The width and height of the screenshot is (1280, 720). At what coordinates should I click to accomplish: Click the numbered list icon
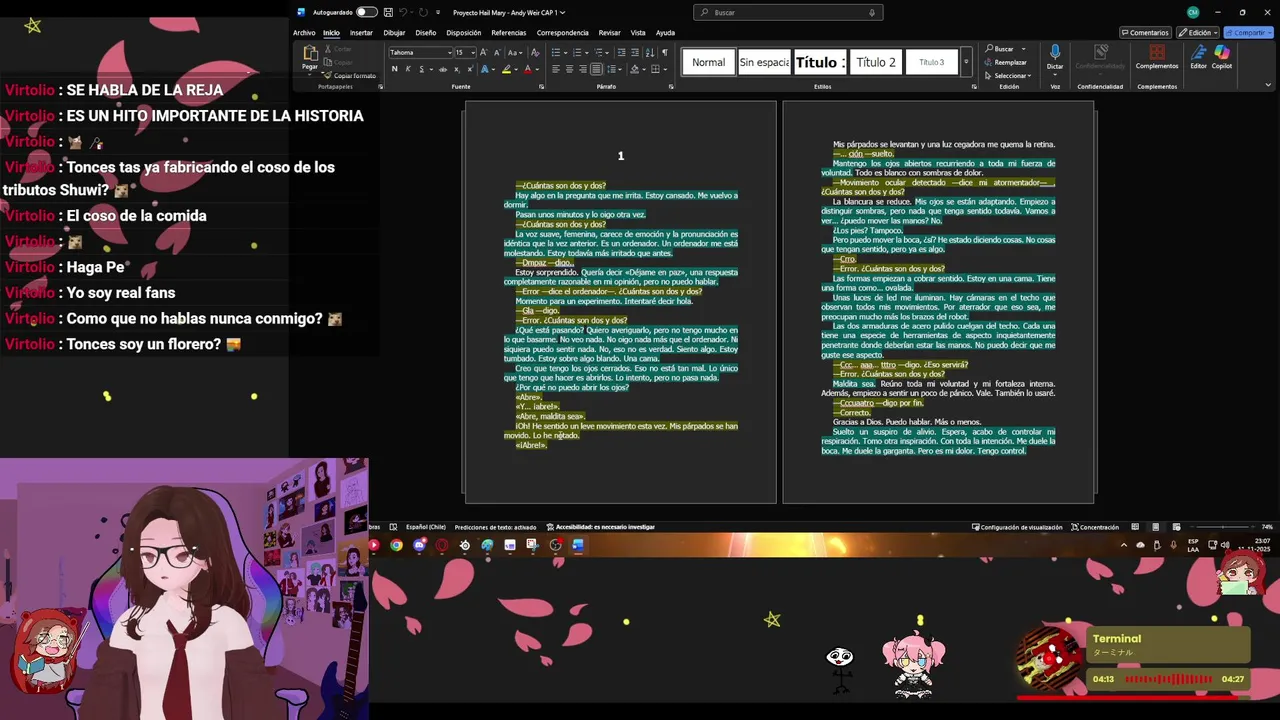tap(577, 52)
